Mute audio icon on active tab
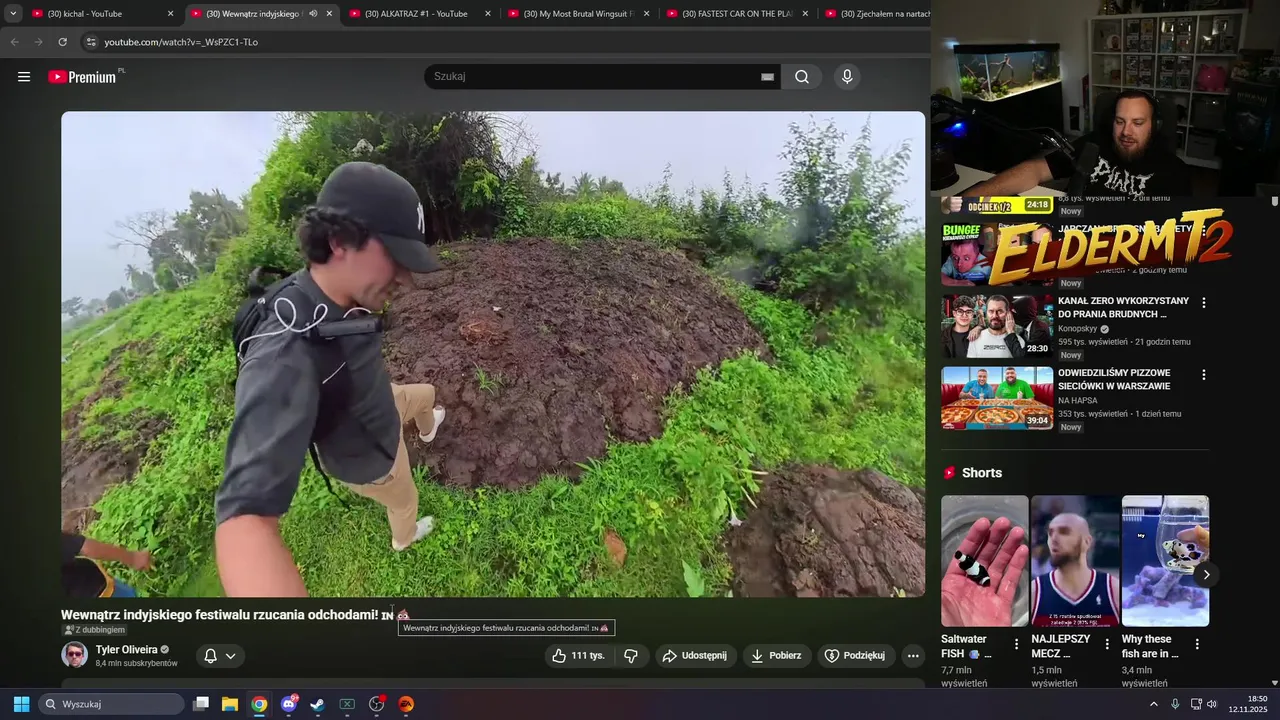1280x720 pixels. click(x=313, y=14)
